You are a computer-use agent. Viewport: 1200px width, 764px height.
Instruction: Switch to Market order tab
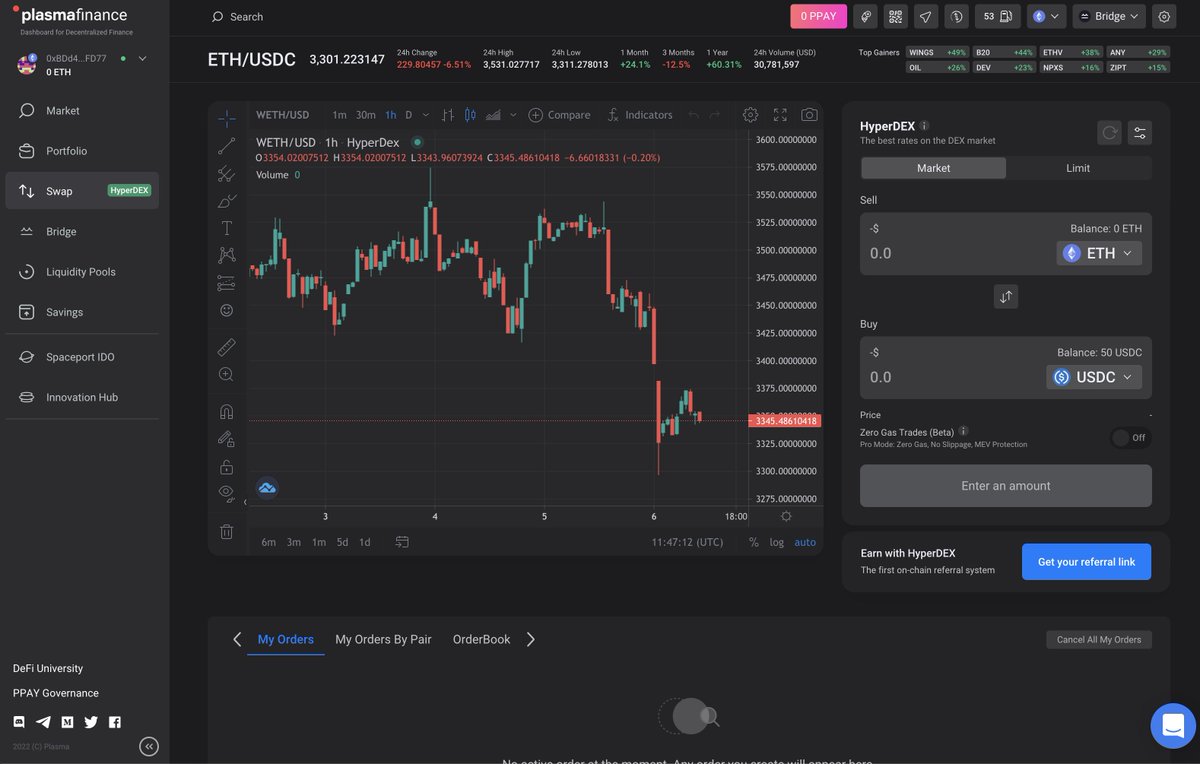click(x=933, y=168)
